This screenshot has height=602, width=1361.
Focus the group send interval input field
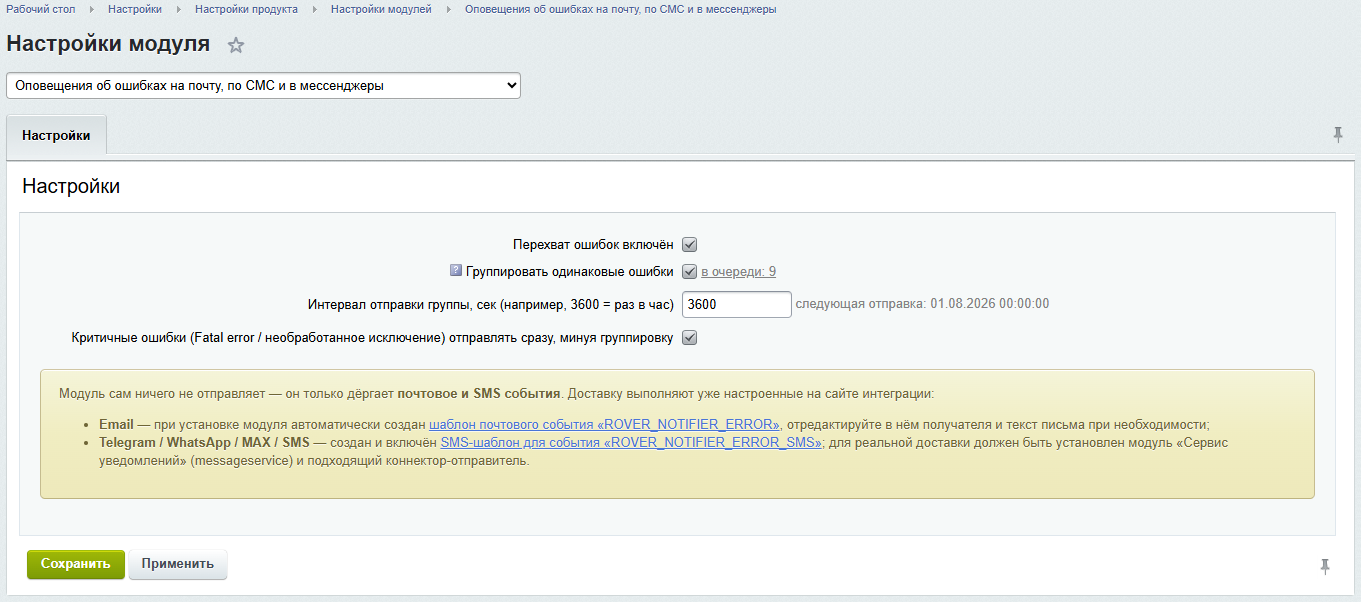pos(737,304)
